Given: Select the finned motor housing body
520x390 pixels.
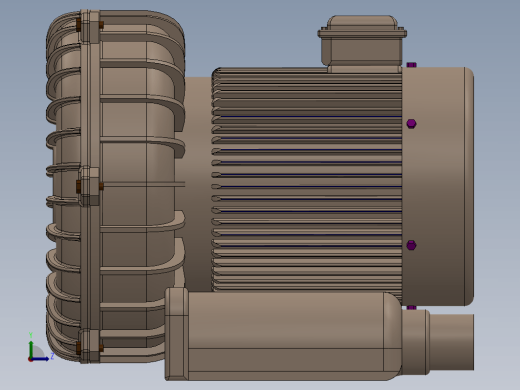Looking at the screenshot, I should click(x=307, y=180).
